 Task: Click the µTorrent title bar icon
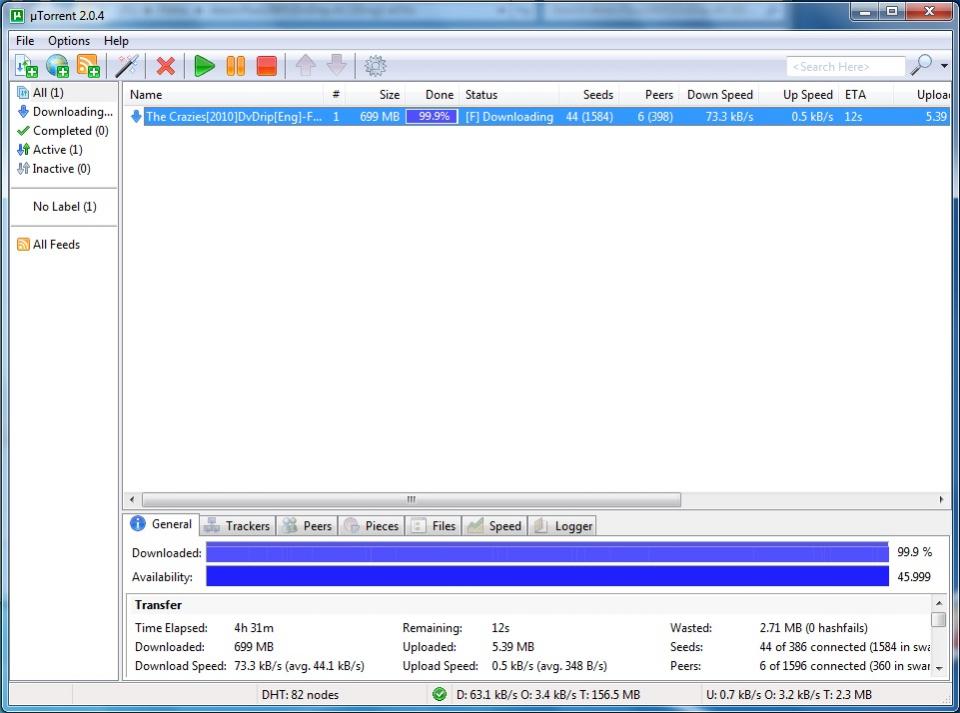pos(17,15)
